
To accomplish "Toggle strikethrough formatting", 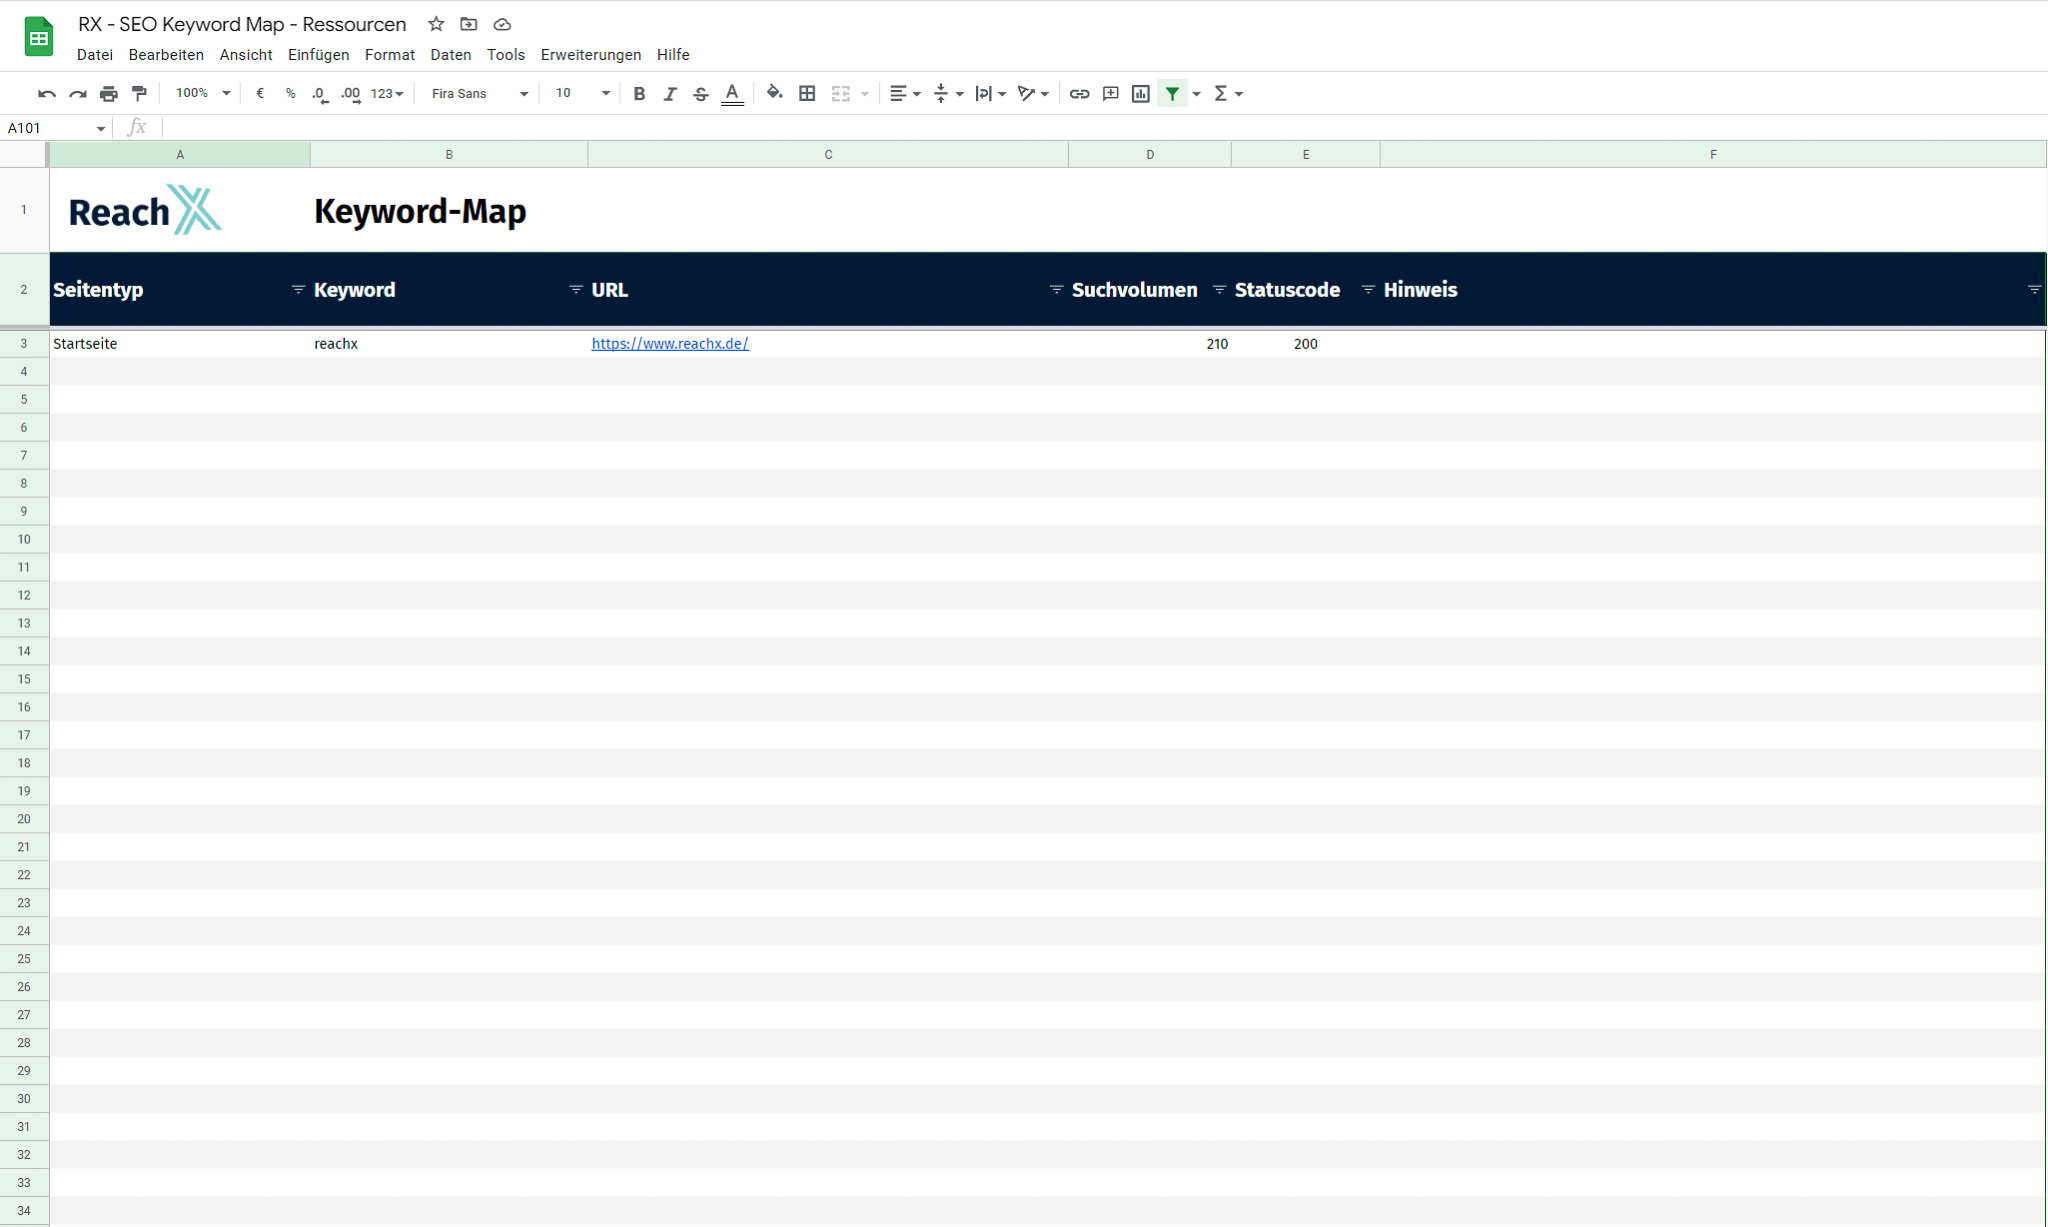I will point(701,94).
